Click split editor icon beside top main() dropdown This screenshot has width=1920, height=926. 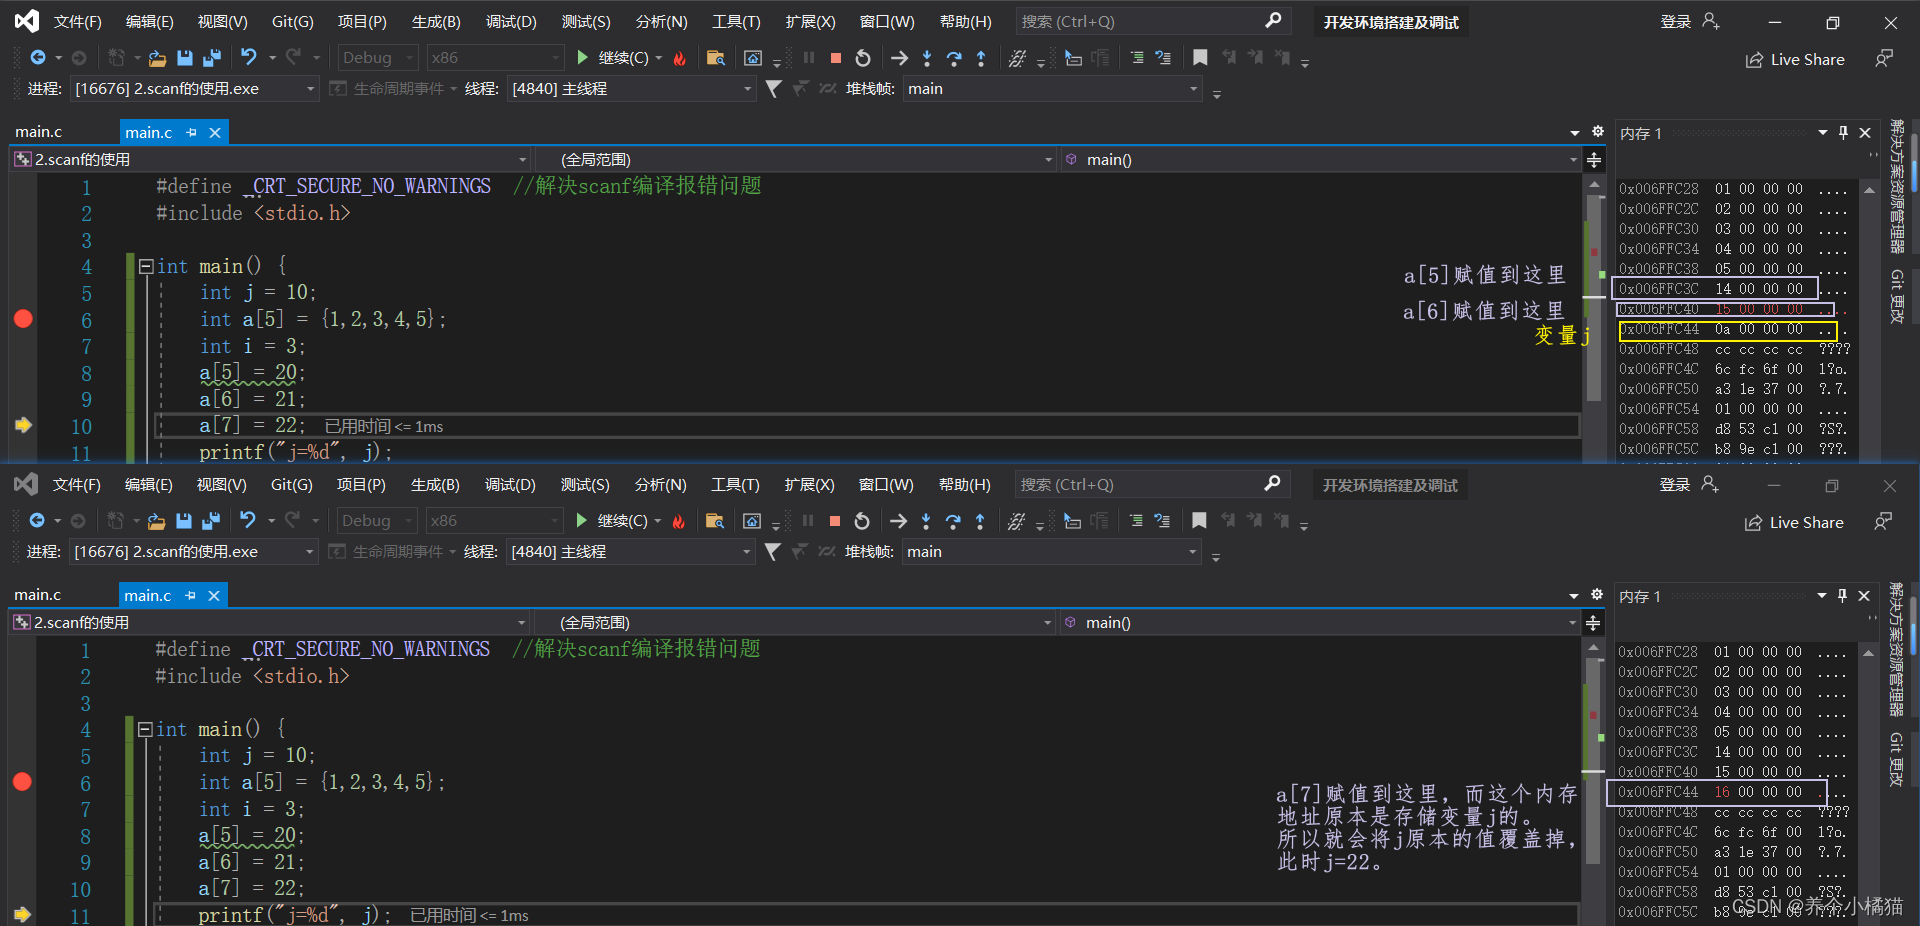pos(1594,160)
